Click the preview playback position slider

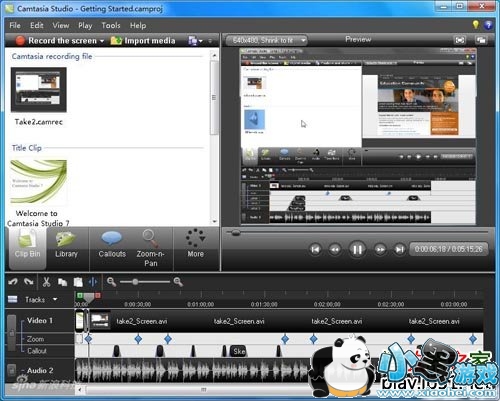tap(235, 233)
